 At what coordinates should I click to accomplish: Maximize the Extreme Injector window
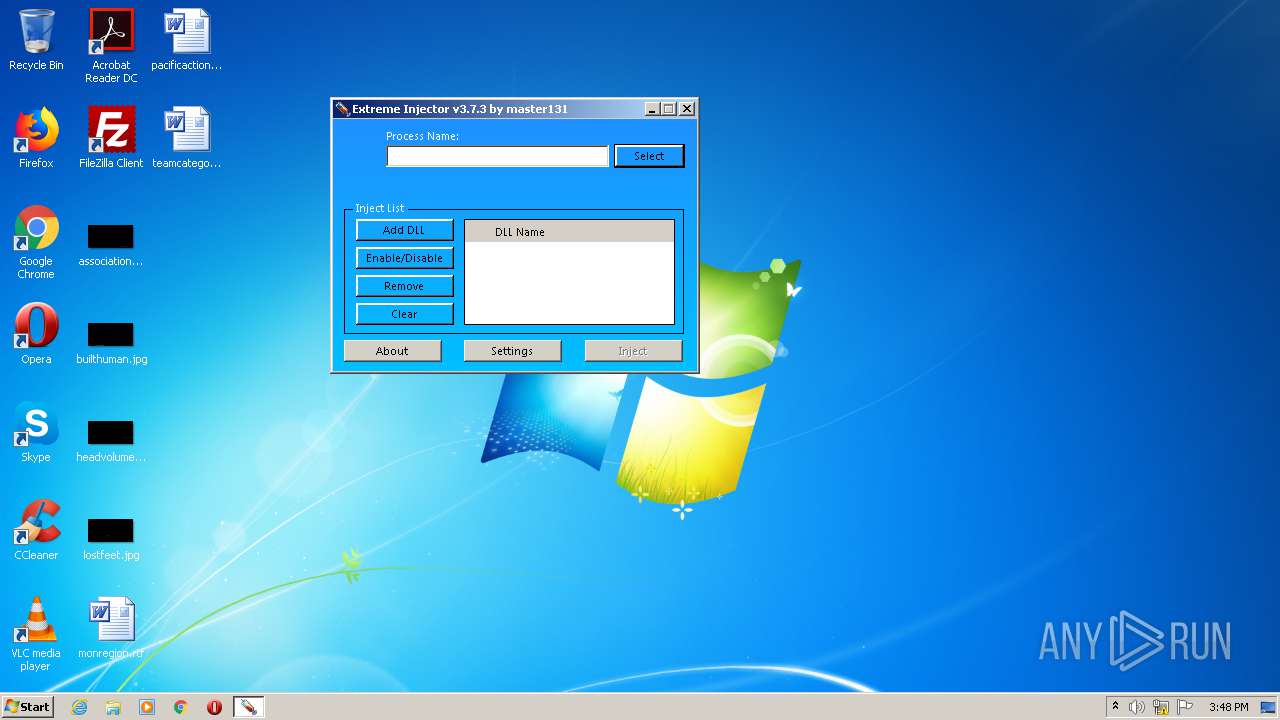(669, 109)
